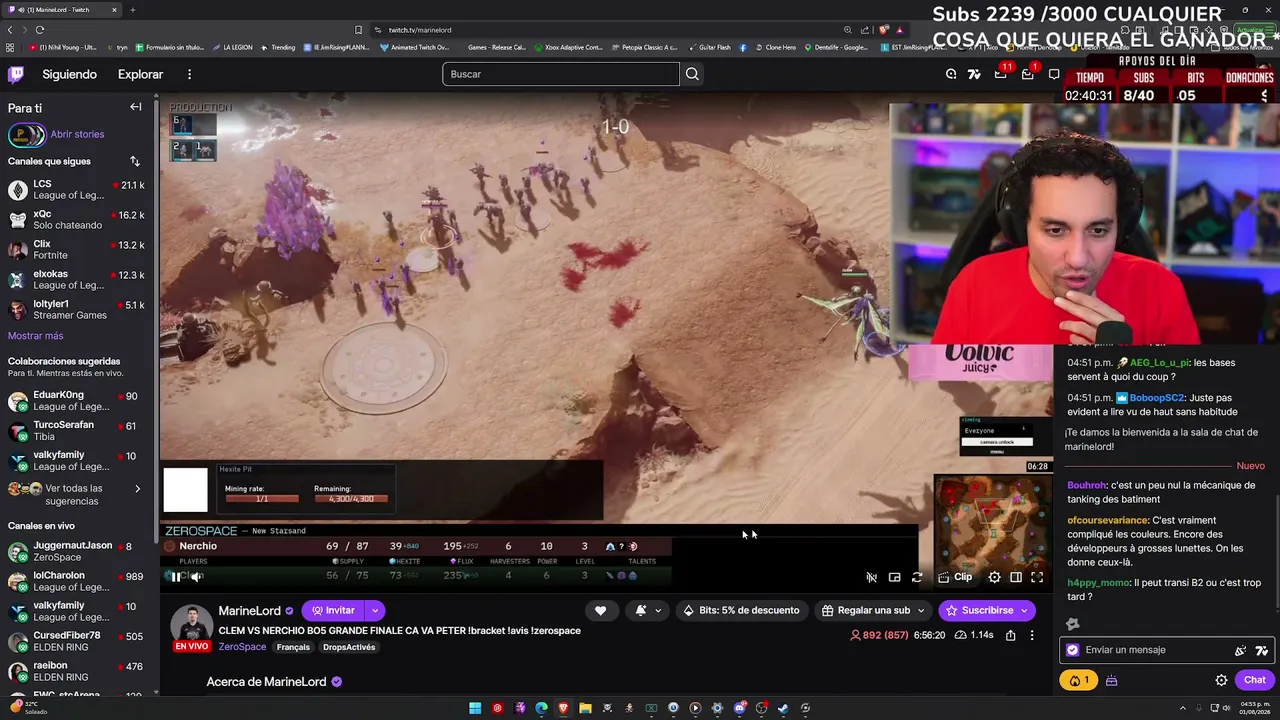The image size is (1280, 720).
Task: Click Mostrar más under followed channels
Action: pyautogui.click(x=36, y=336)
